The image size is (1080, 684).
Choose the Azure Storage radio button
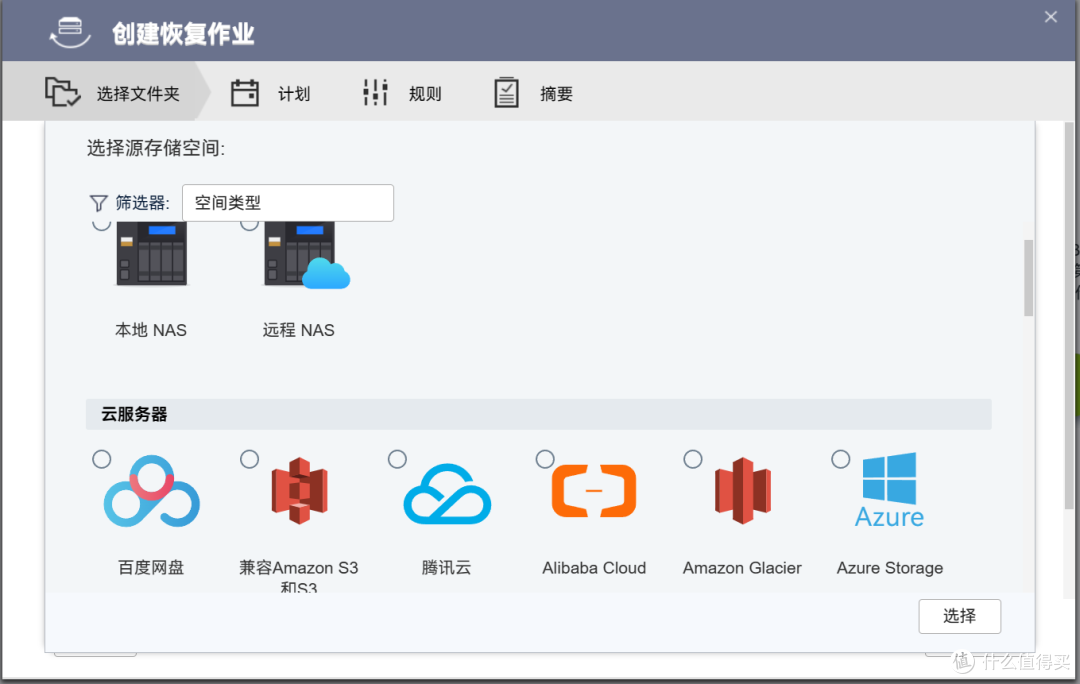tap(840, 459)
